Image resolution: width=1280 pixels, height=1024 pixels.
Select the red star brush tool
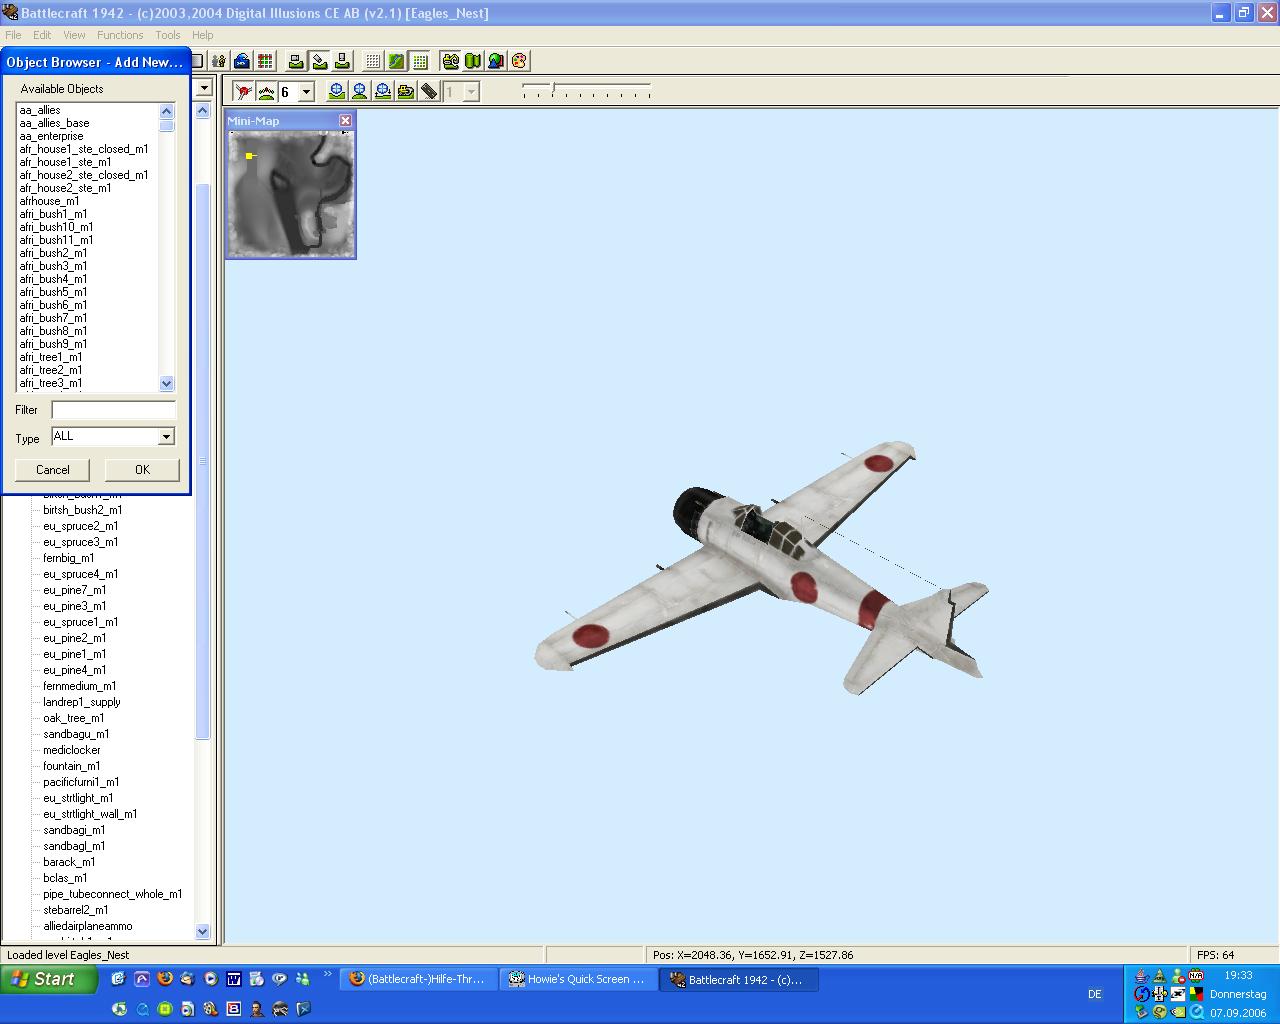point(243,92)
